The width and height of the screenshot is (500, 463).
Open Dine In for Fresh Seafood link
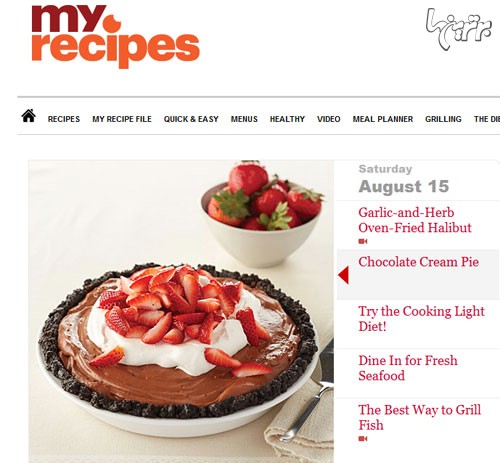tap(408, 368)
